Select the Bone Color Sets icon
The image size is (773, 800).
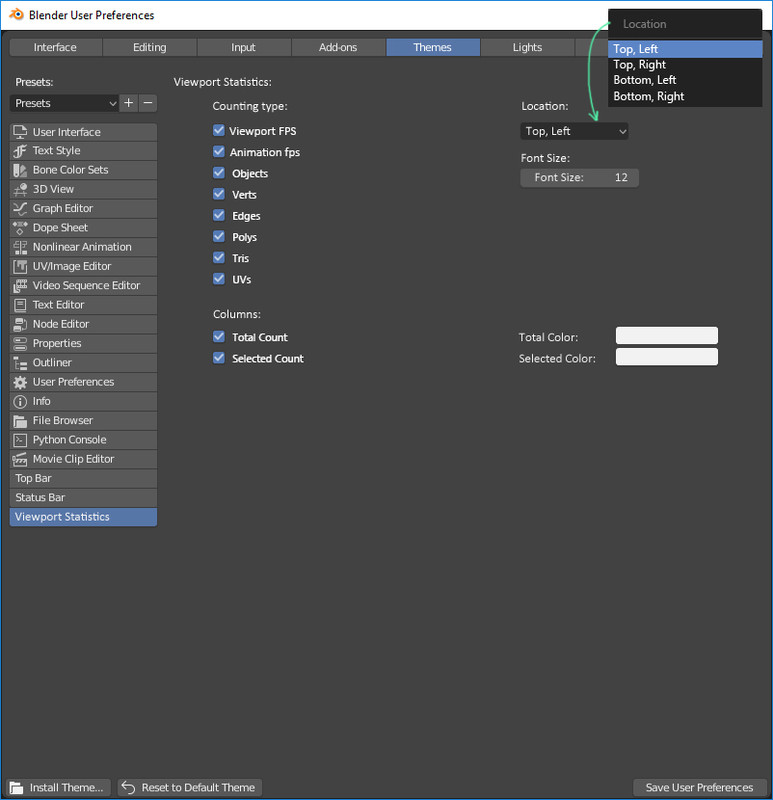(20, 170)
